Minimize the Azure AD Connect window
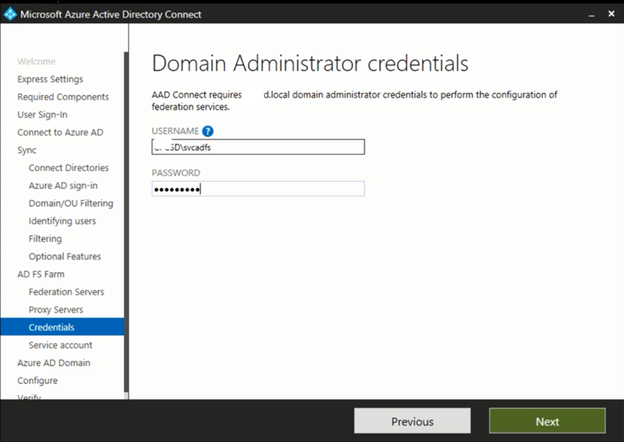Screen dimensions: 624x442 tap(591, 15)
